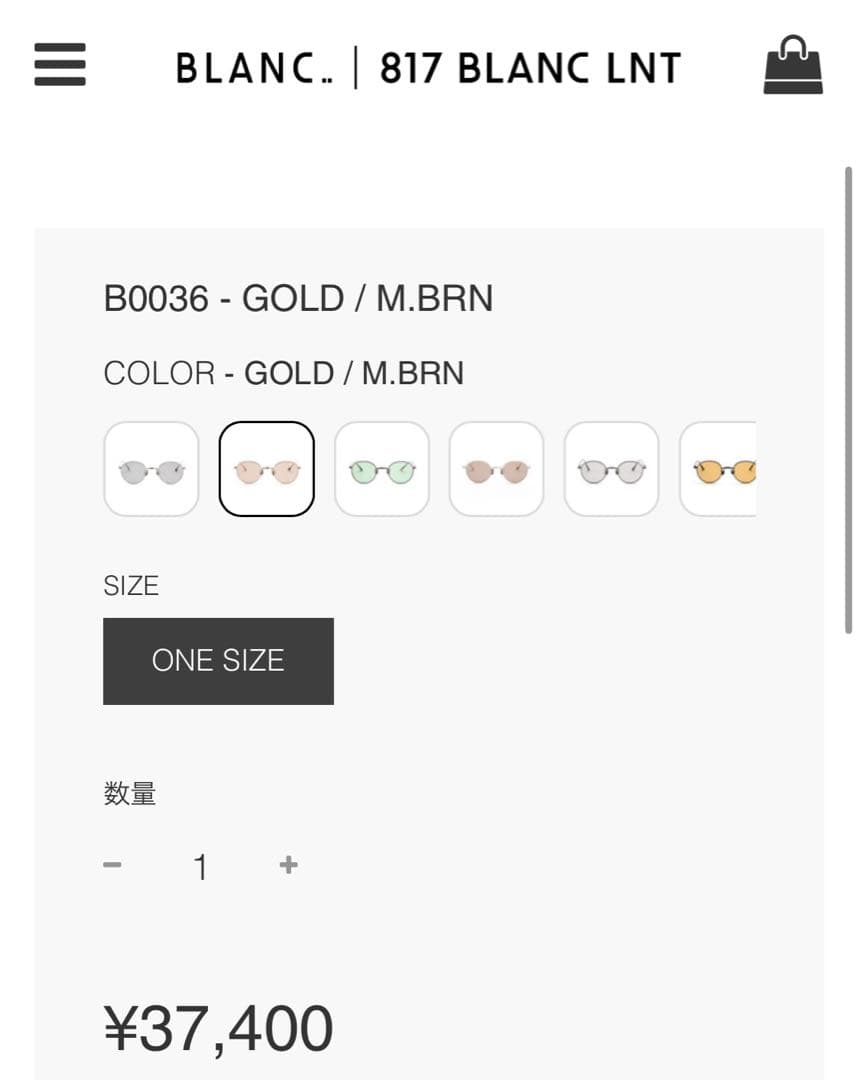Click the currently selected GOLD / M.BRN swatch

tap(266, 469)
